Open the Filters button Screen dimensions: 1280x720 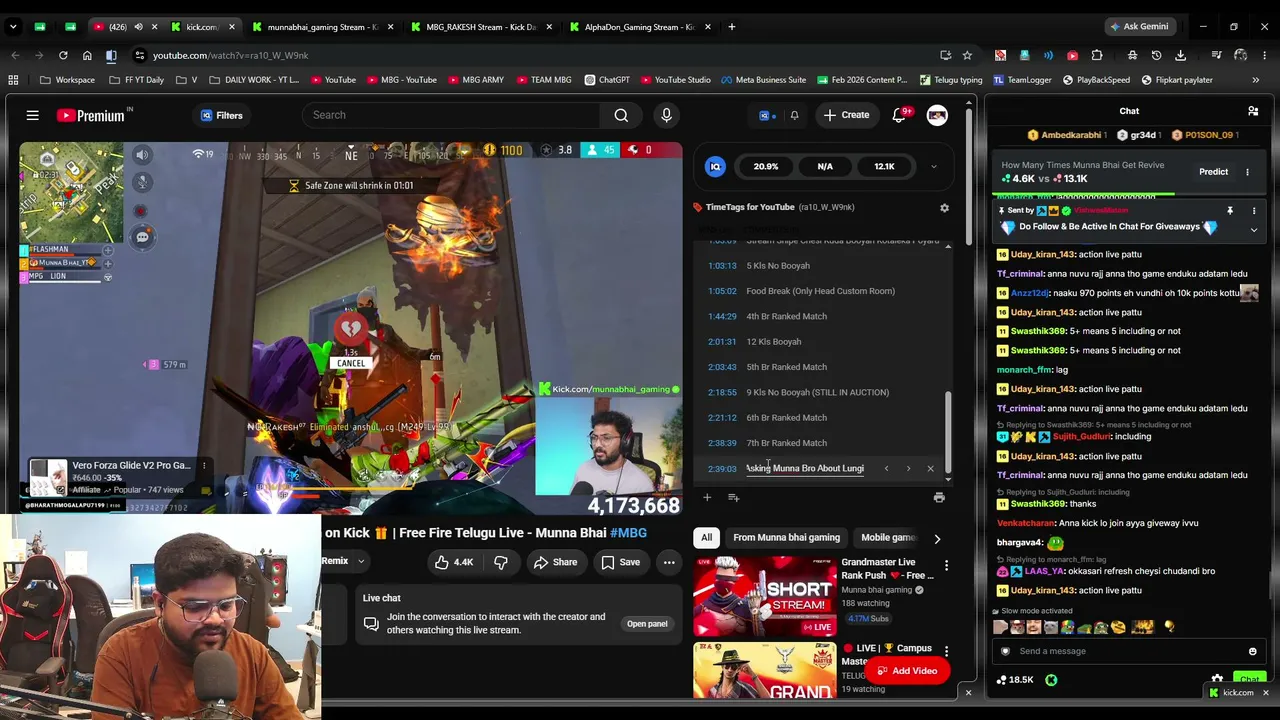[221, 116]
